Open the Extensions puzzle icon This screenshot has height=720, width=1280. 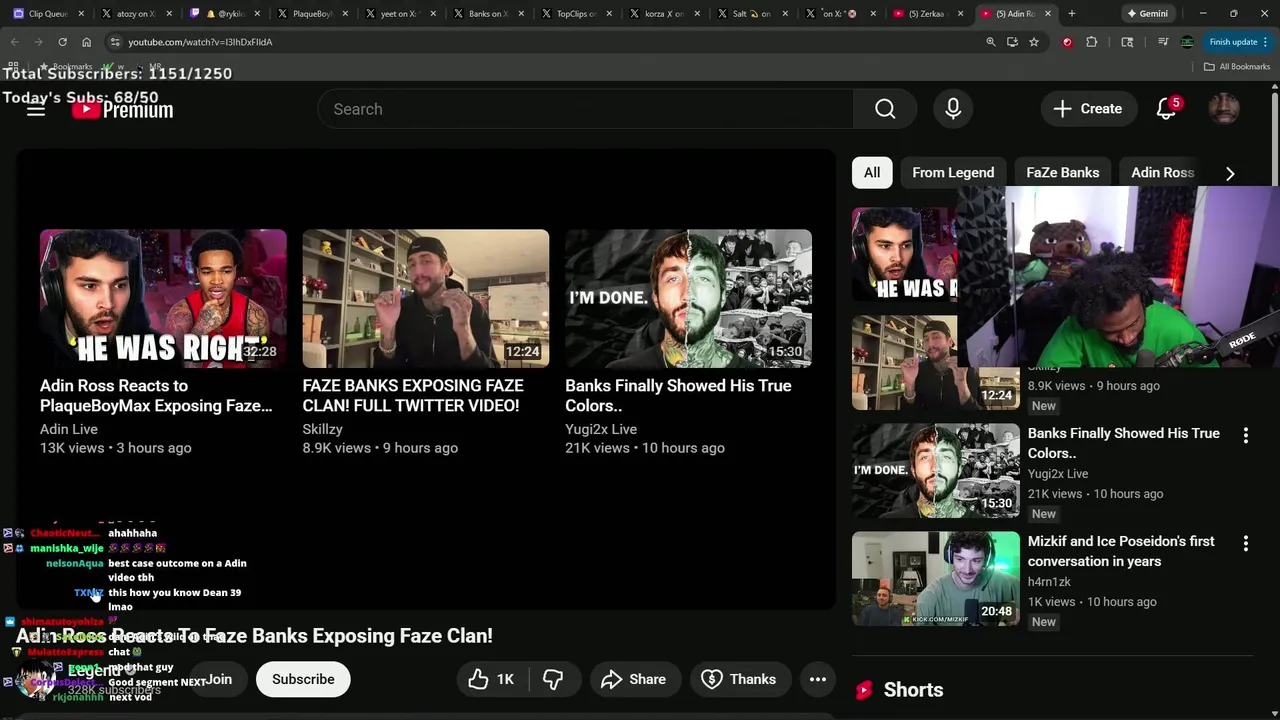[1091, 42]
